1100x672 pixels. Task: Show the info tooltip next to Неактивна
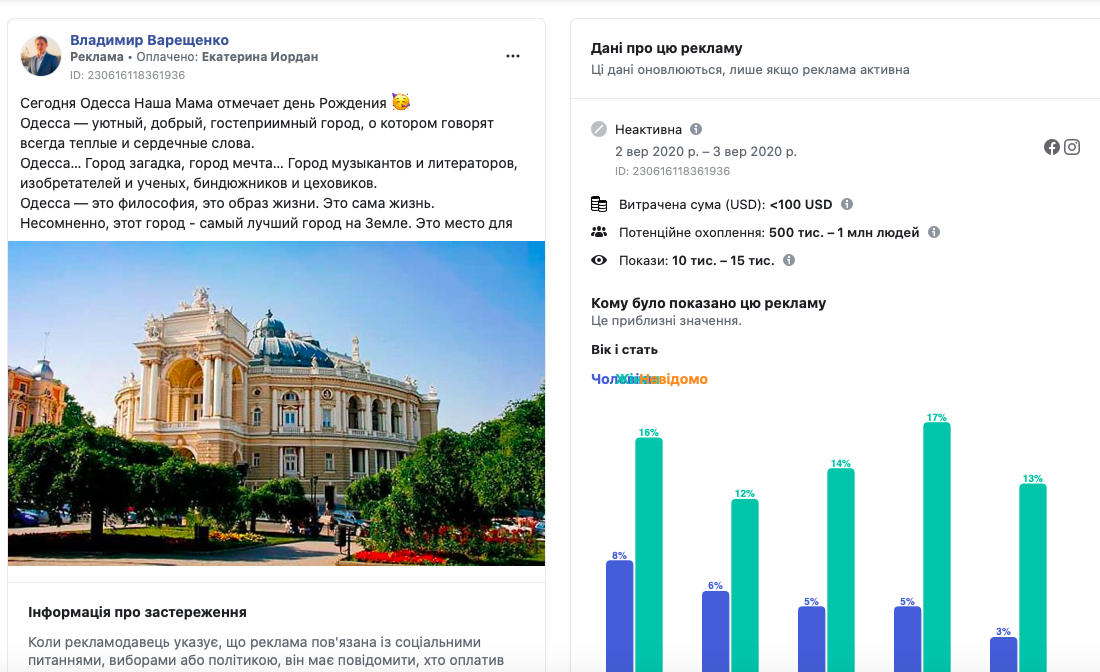[x=696, y=129]
